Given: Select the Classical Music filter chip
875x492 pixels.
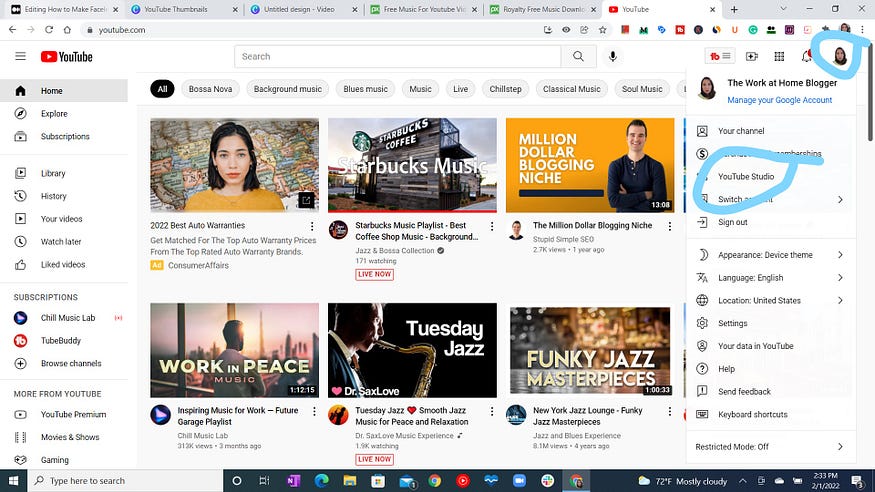Looking at the screenshot, I should coord(571,89).
